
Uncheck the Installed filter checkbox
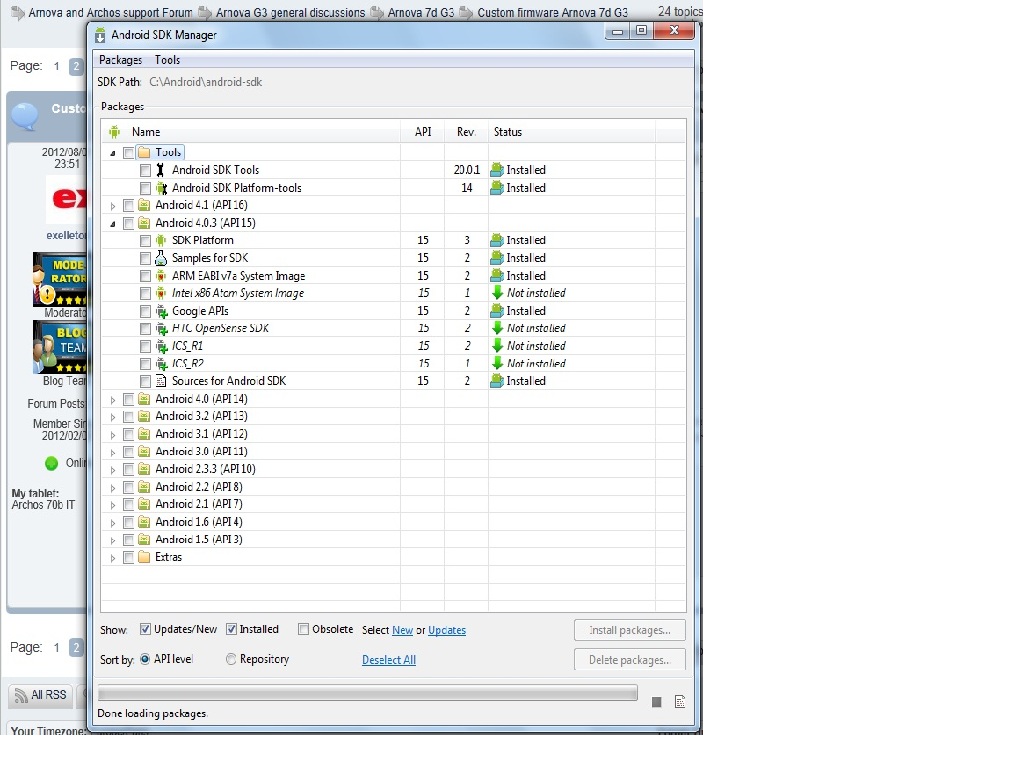[x=231, y=630]
